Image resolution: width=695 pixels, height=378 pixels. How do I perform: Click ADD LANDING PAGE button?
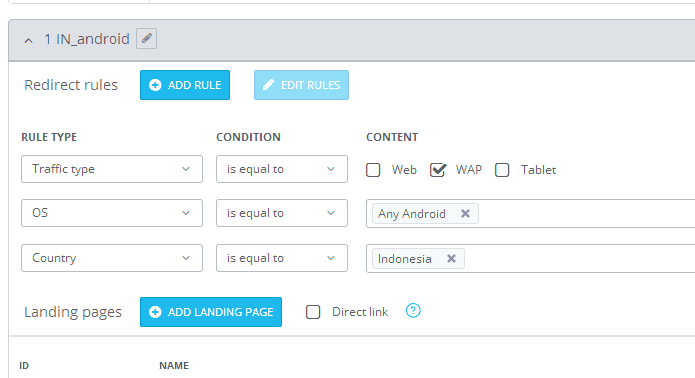coord(211,312)
